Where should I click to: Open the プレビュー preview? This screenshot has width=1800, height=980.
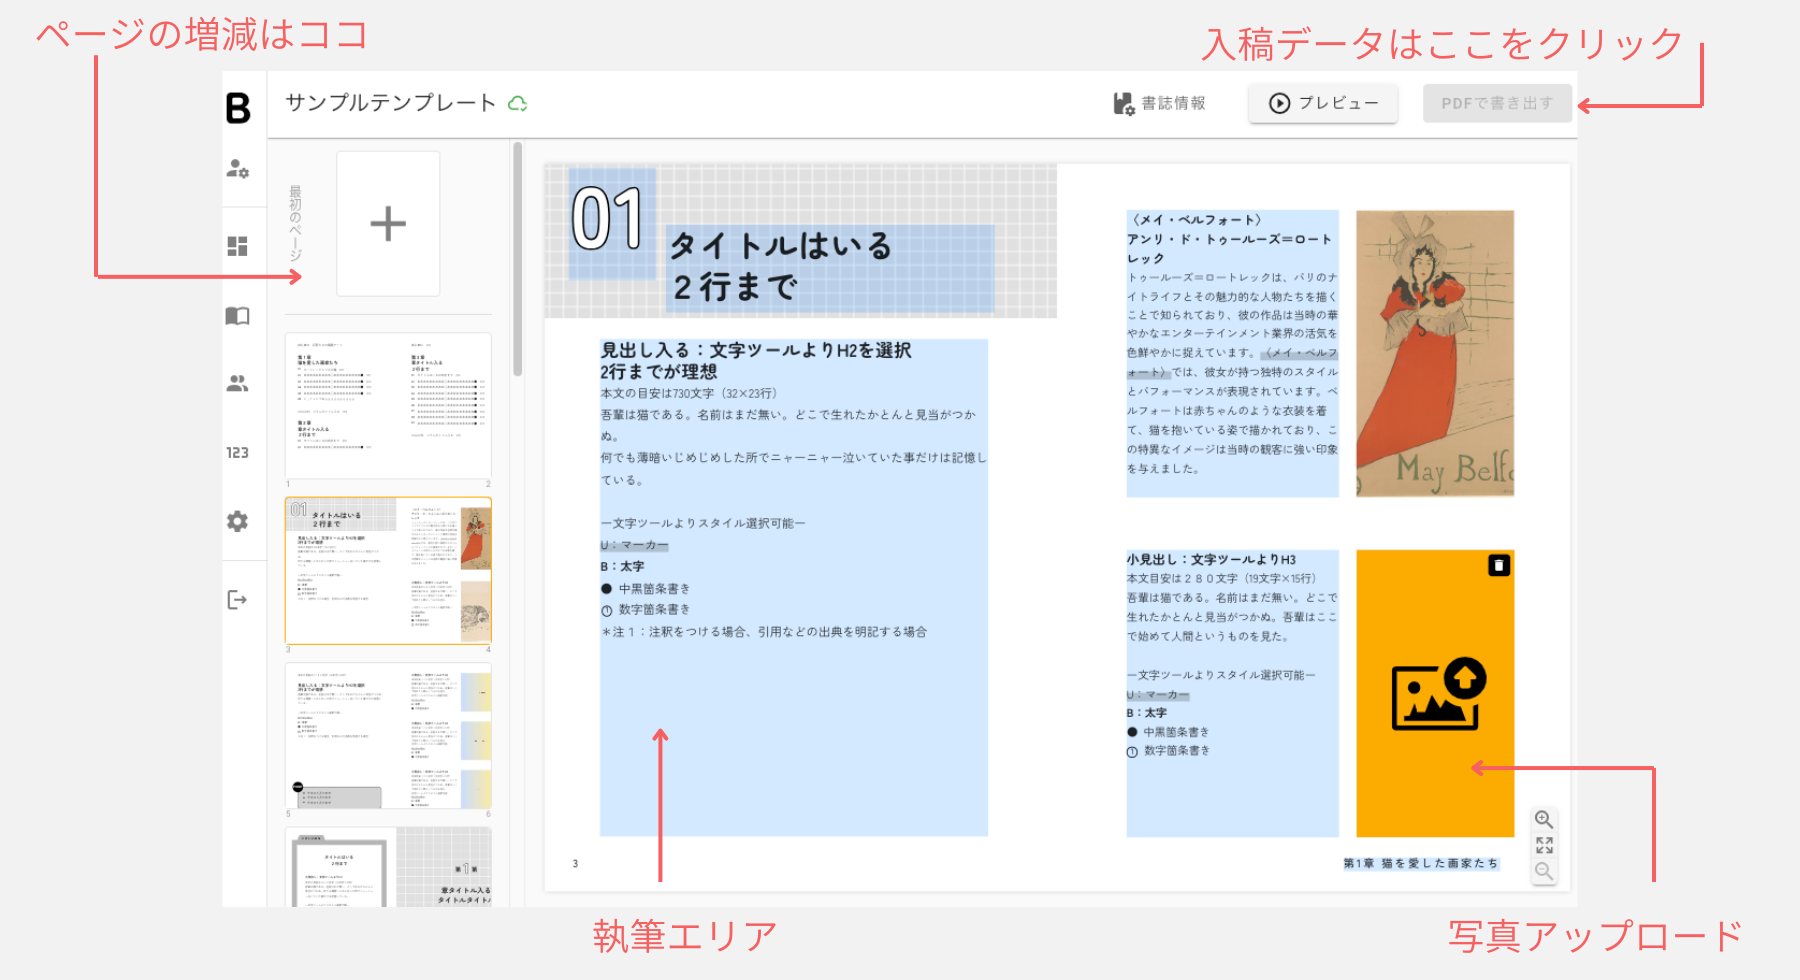click(1322, 102)
